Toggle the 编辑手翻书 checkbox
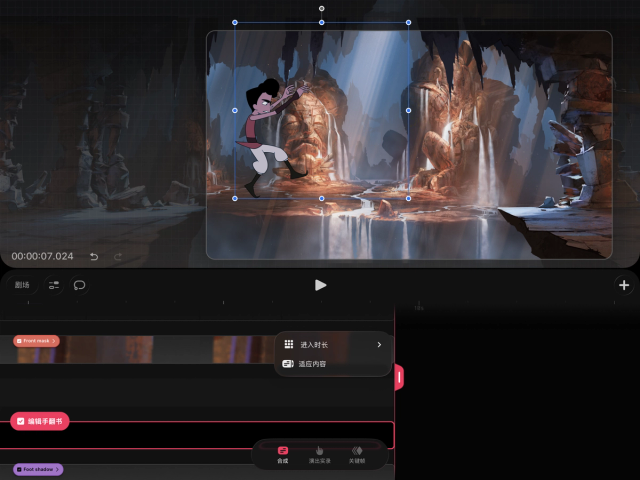 [20, 421]
